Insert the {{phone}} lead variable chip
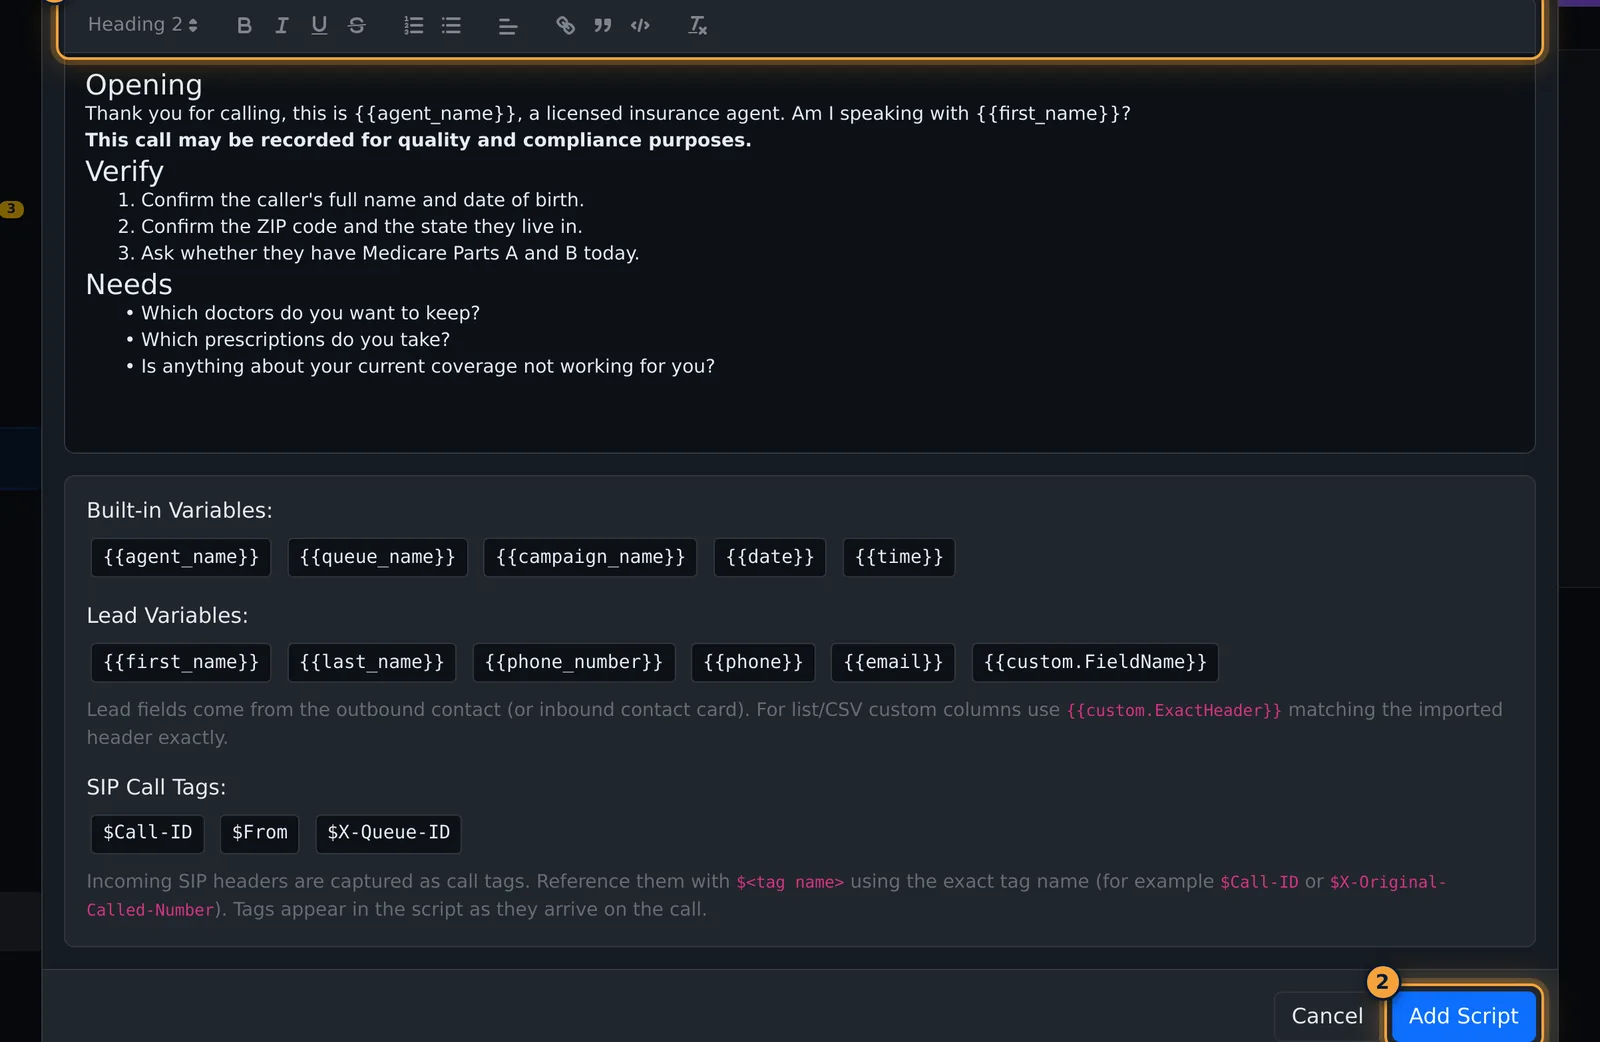This screenshot has width=1600, height=1042. click(x=753, y=662)
